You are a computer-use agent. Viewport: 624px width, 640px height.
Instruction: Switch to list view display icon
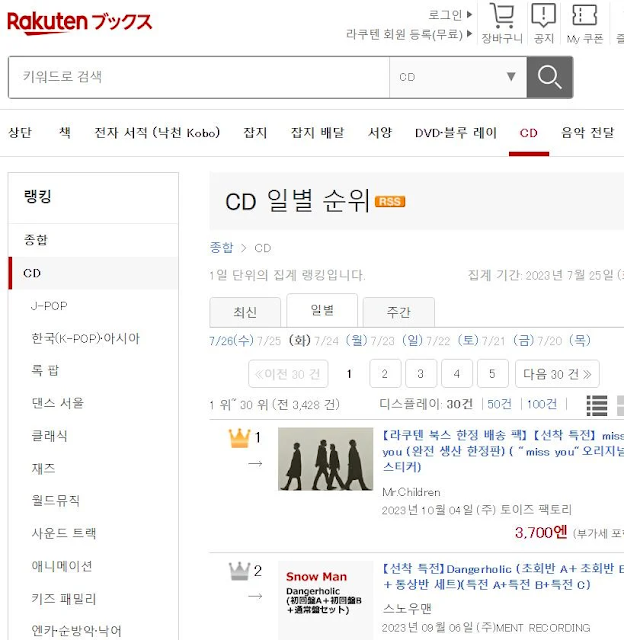click(x=597, y=405)
